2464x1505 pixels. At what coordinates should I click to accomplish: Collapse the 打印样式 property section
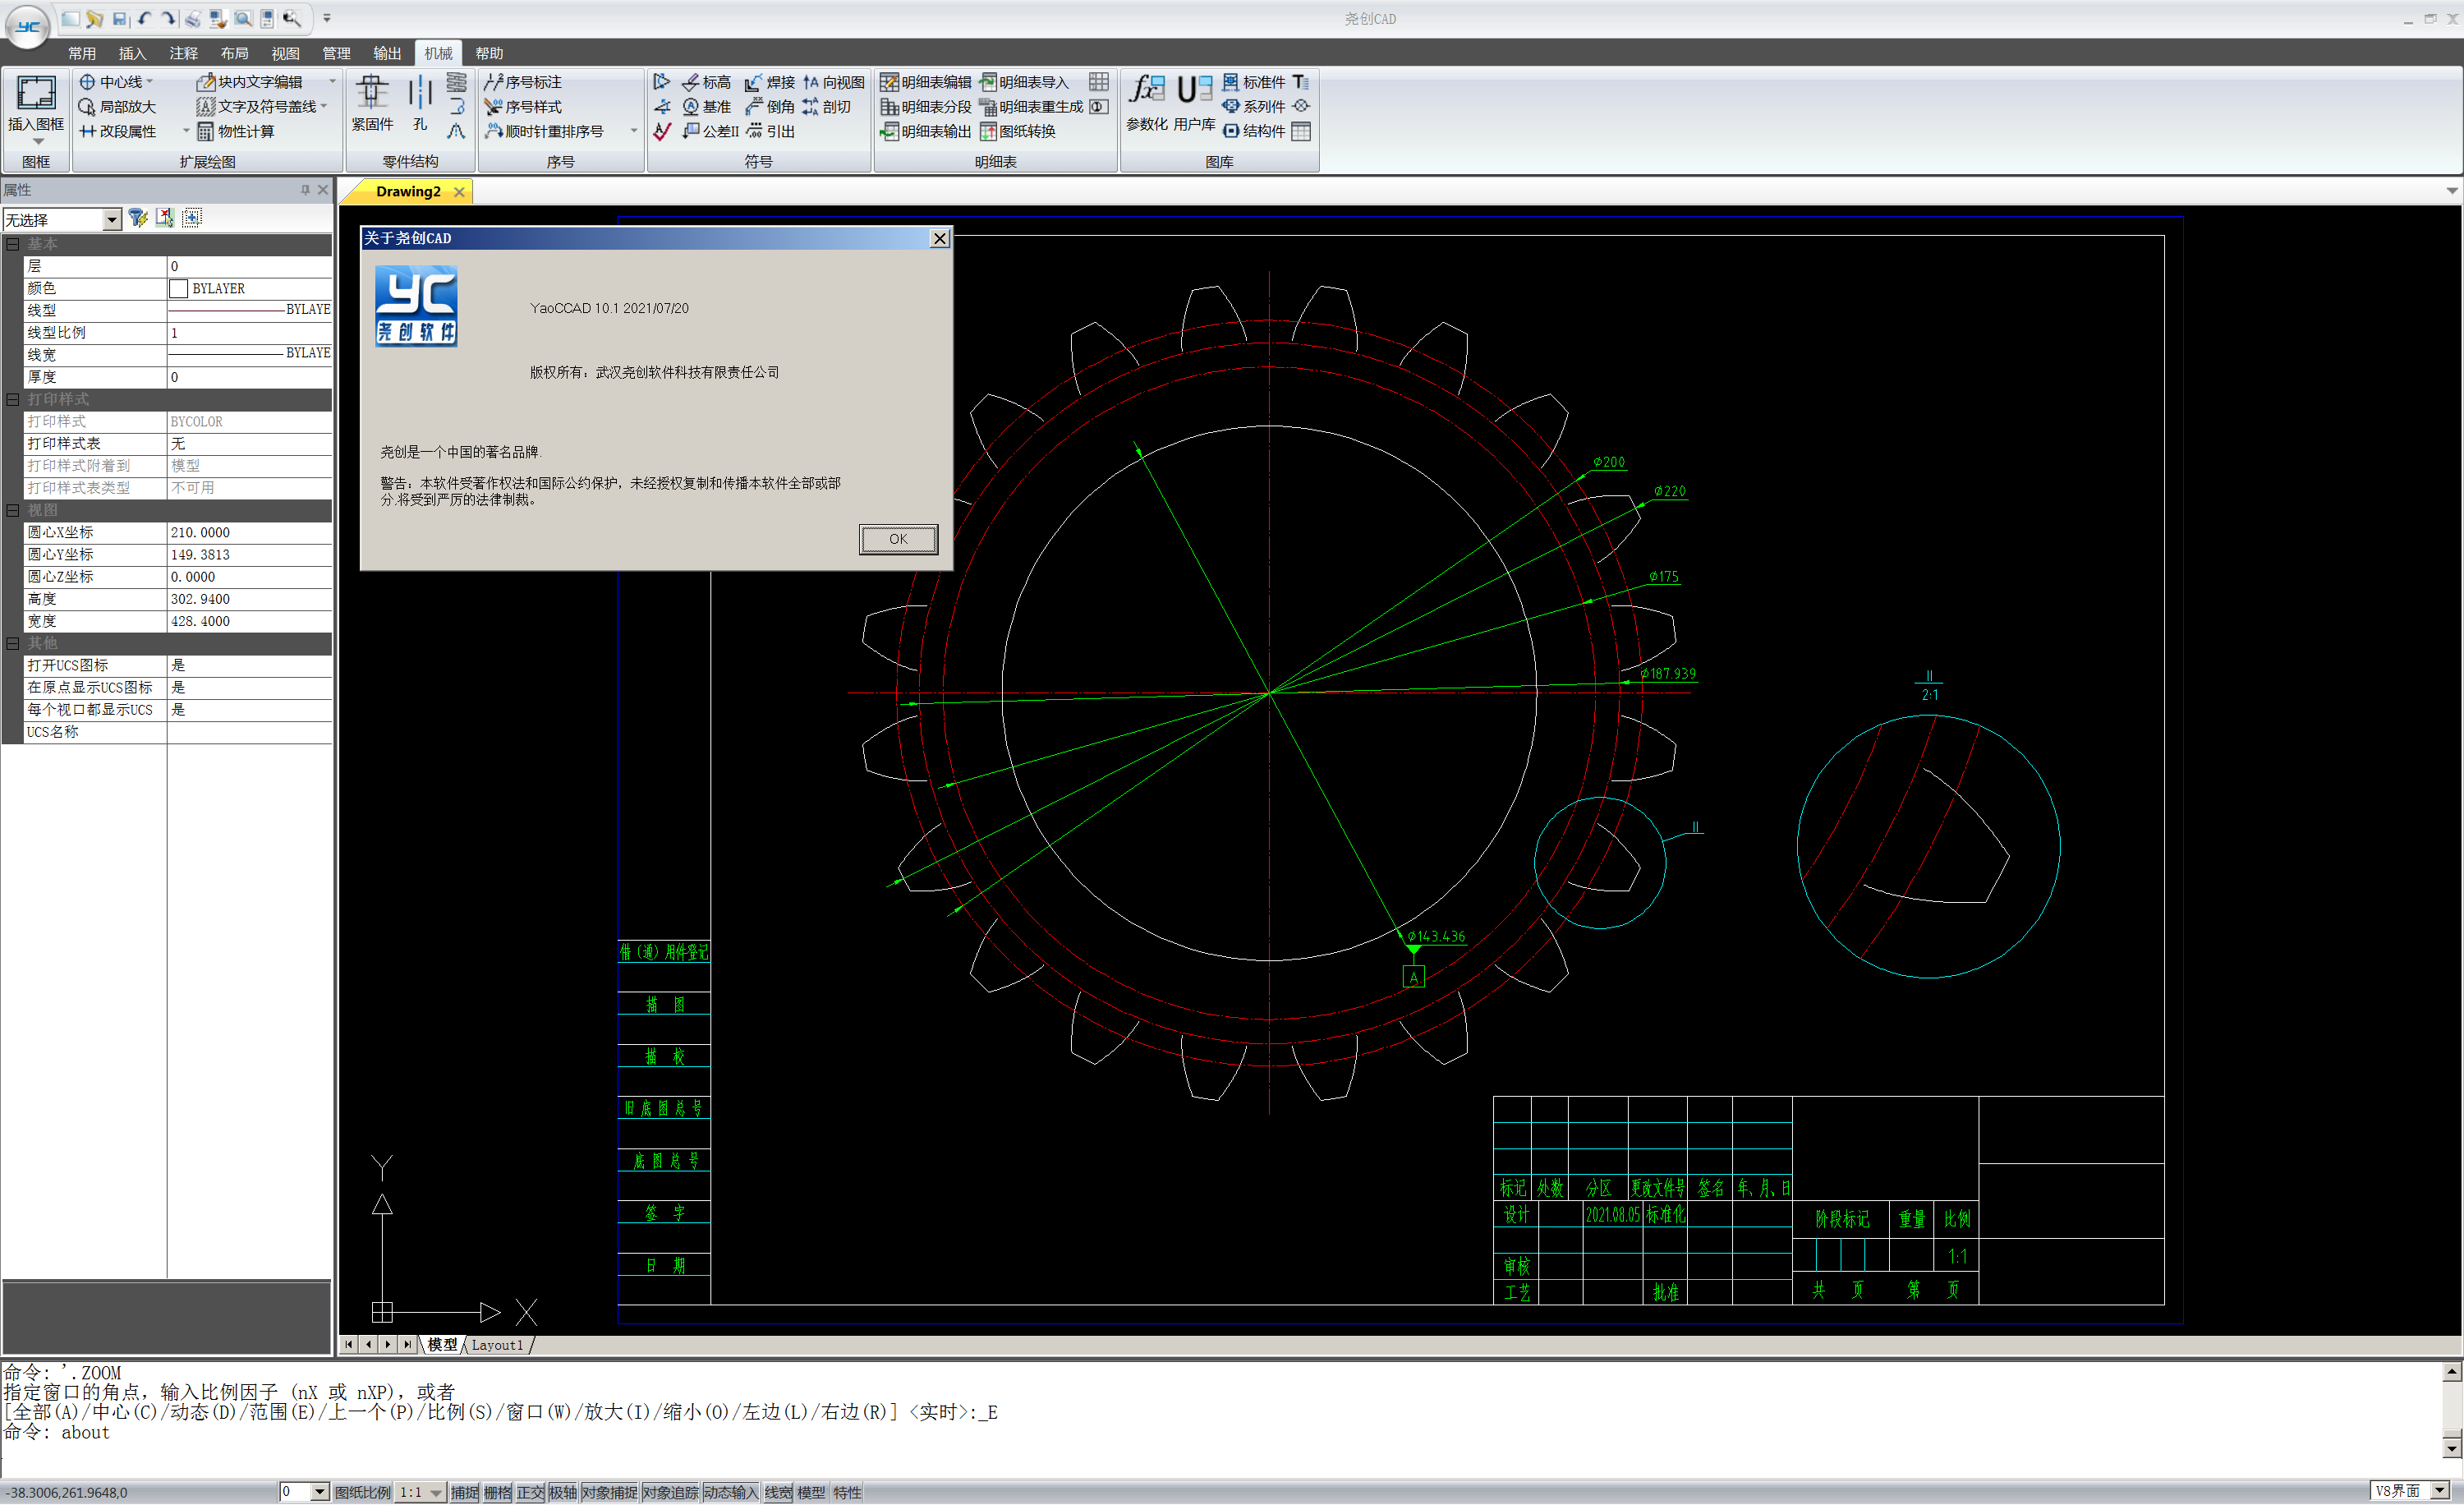click(13, 399)
